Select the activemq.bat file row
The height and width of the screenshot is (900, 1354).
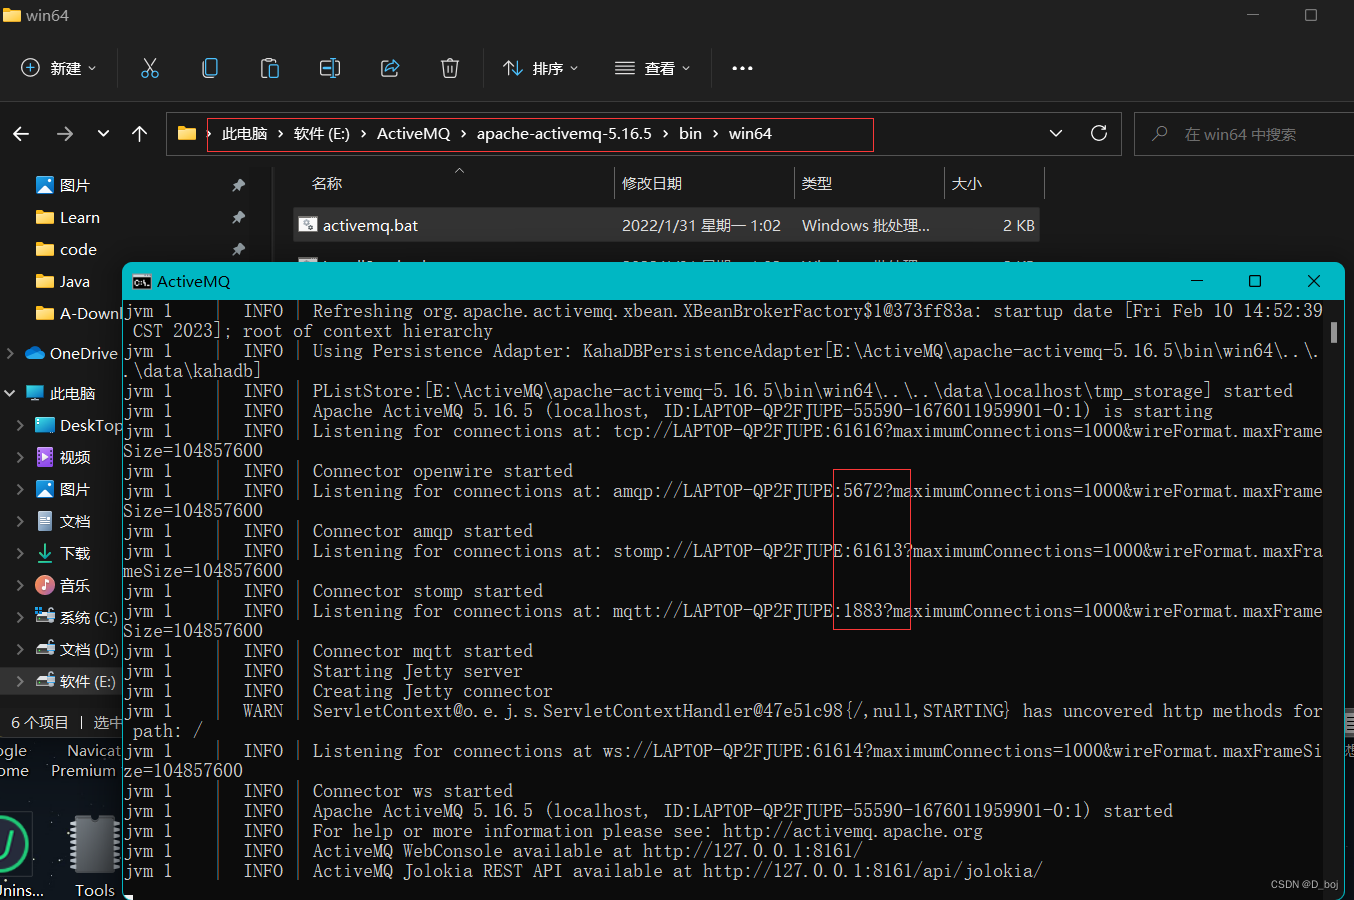667,225
